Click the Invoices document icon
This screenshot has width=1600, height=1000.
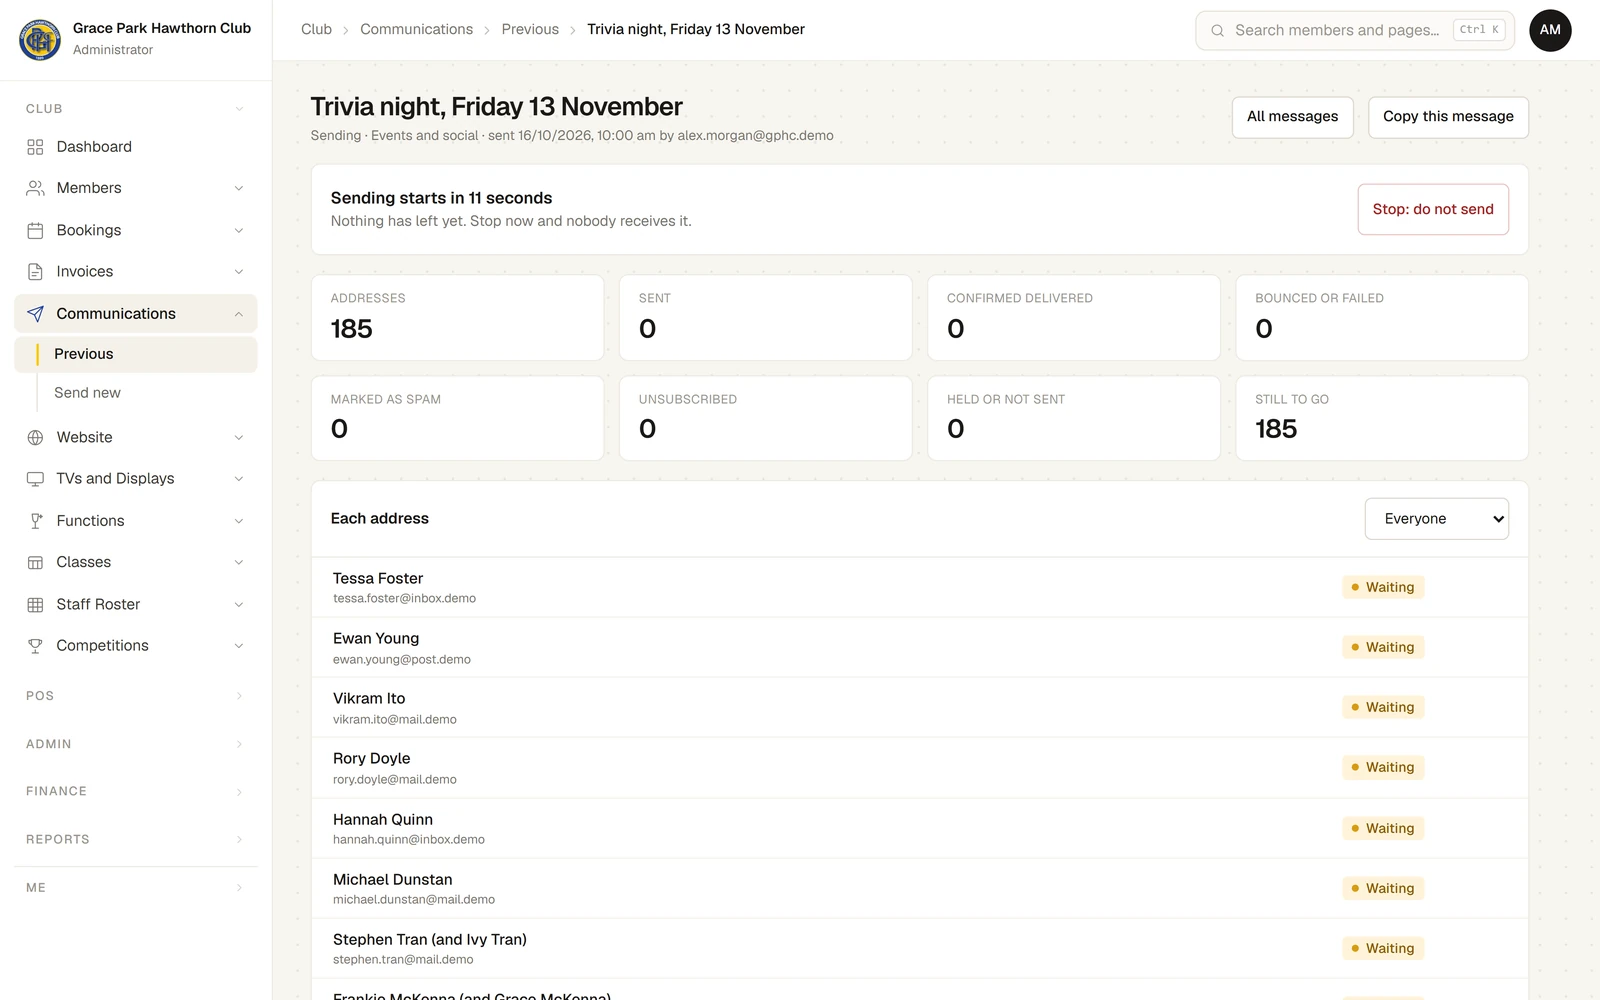[x=35, y=272]
